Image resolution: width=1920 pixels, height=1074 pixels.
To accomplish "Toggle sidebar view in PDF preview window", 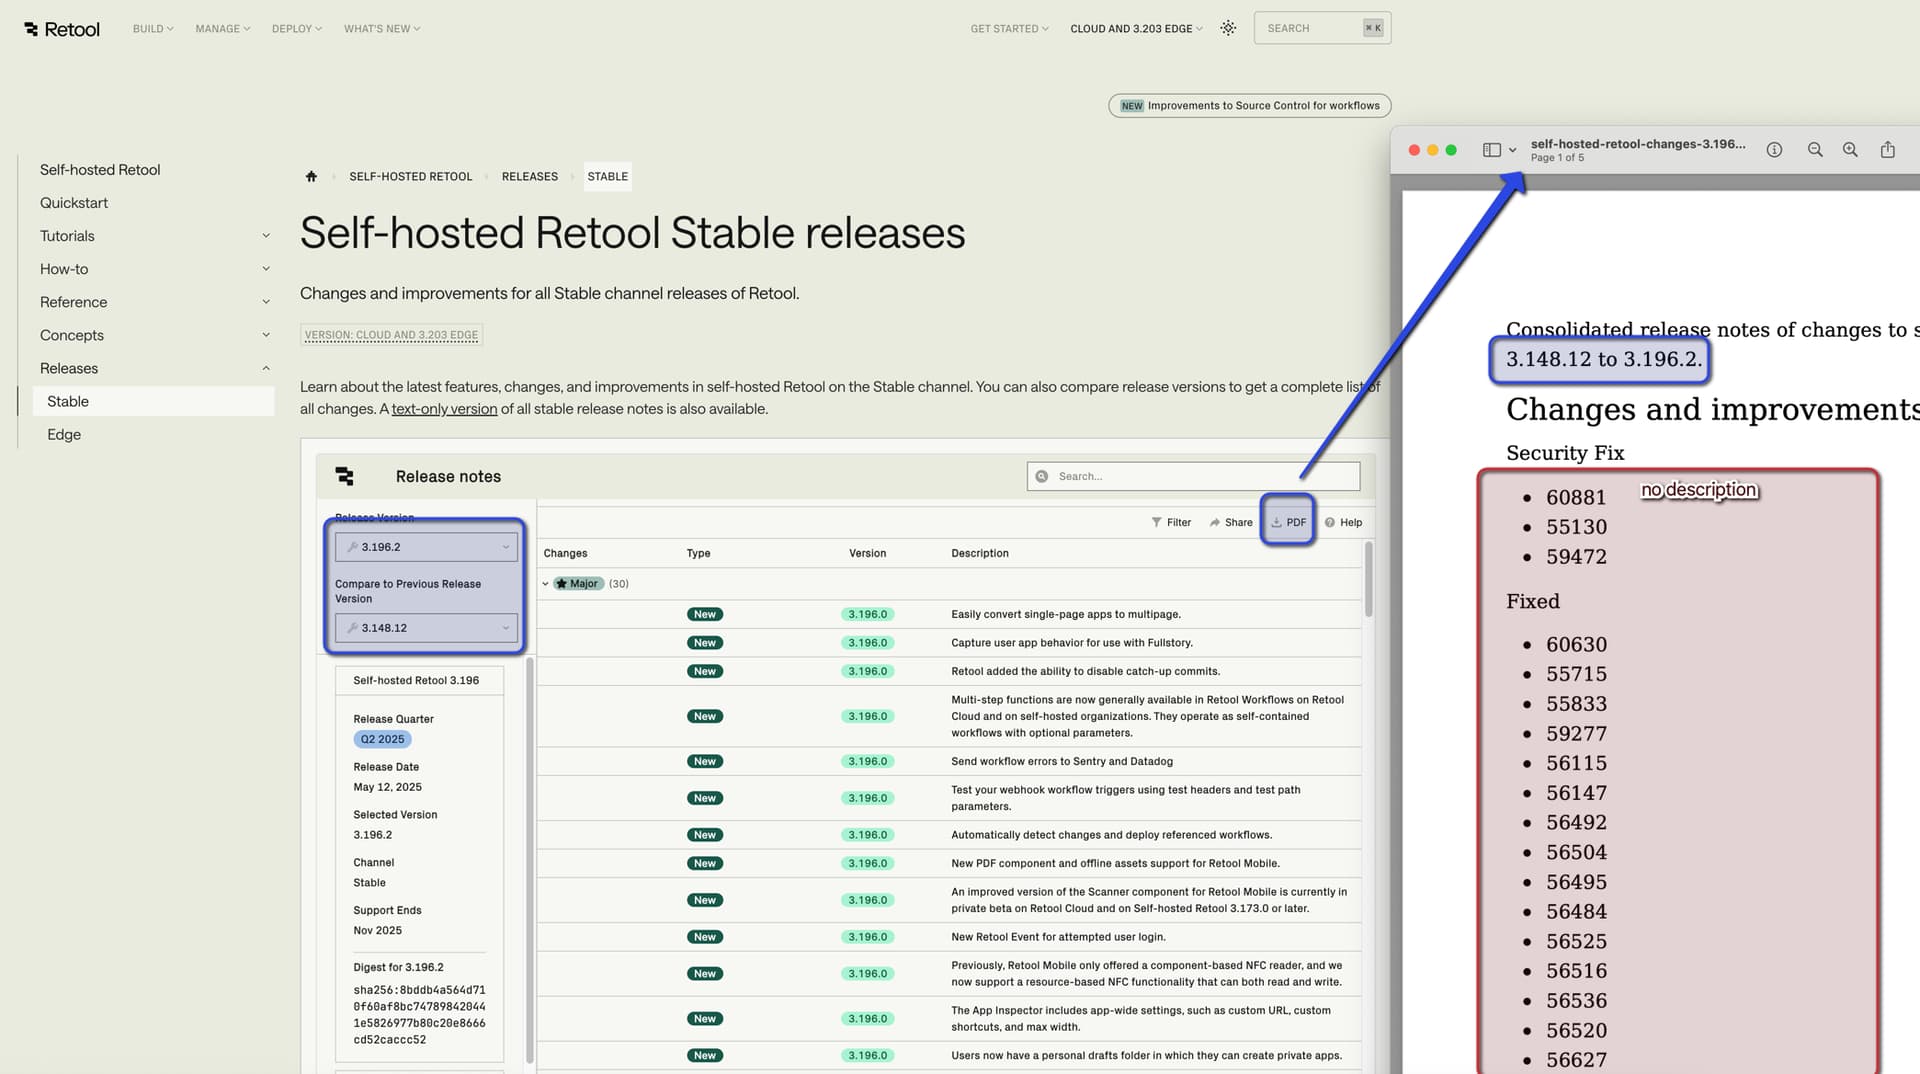I will (x=1492, y=150).
